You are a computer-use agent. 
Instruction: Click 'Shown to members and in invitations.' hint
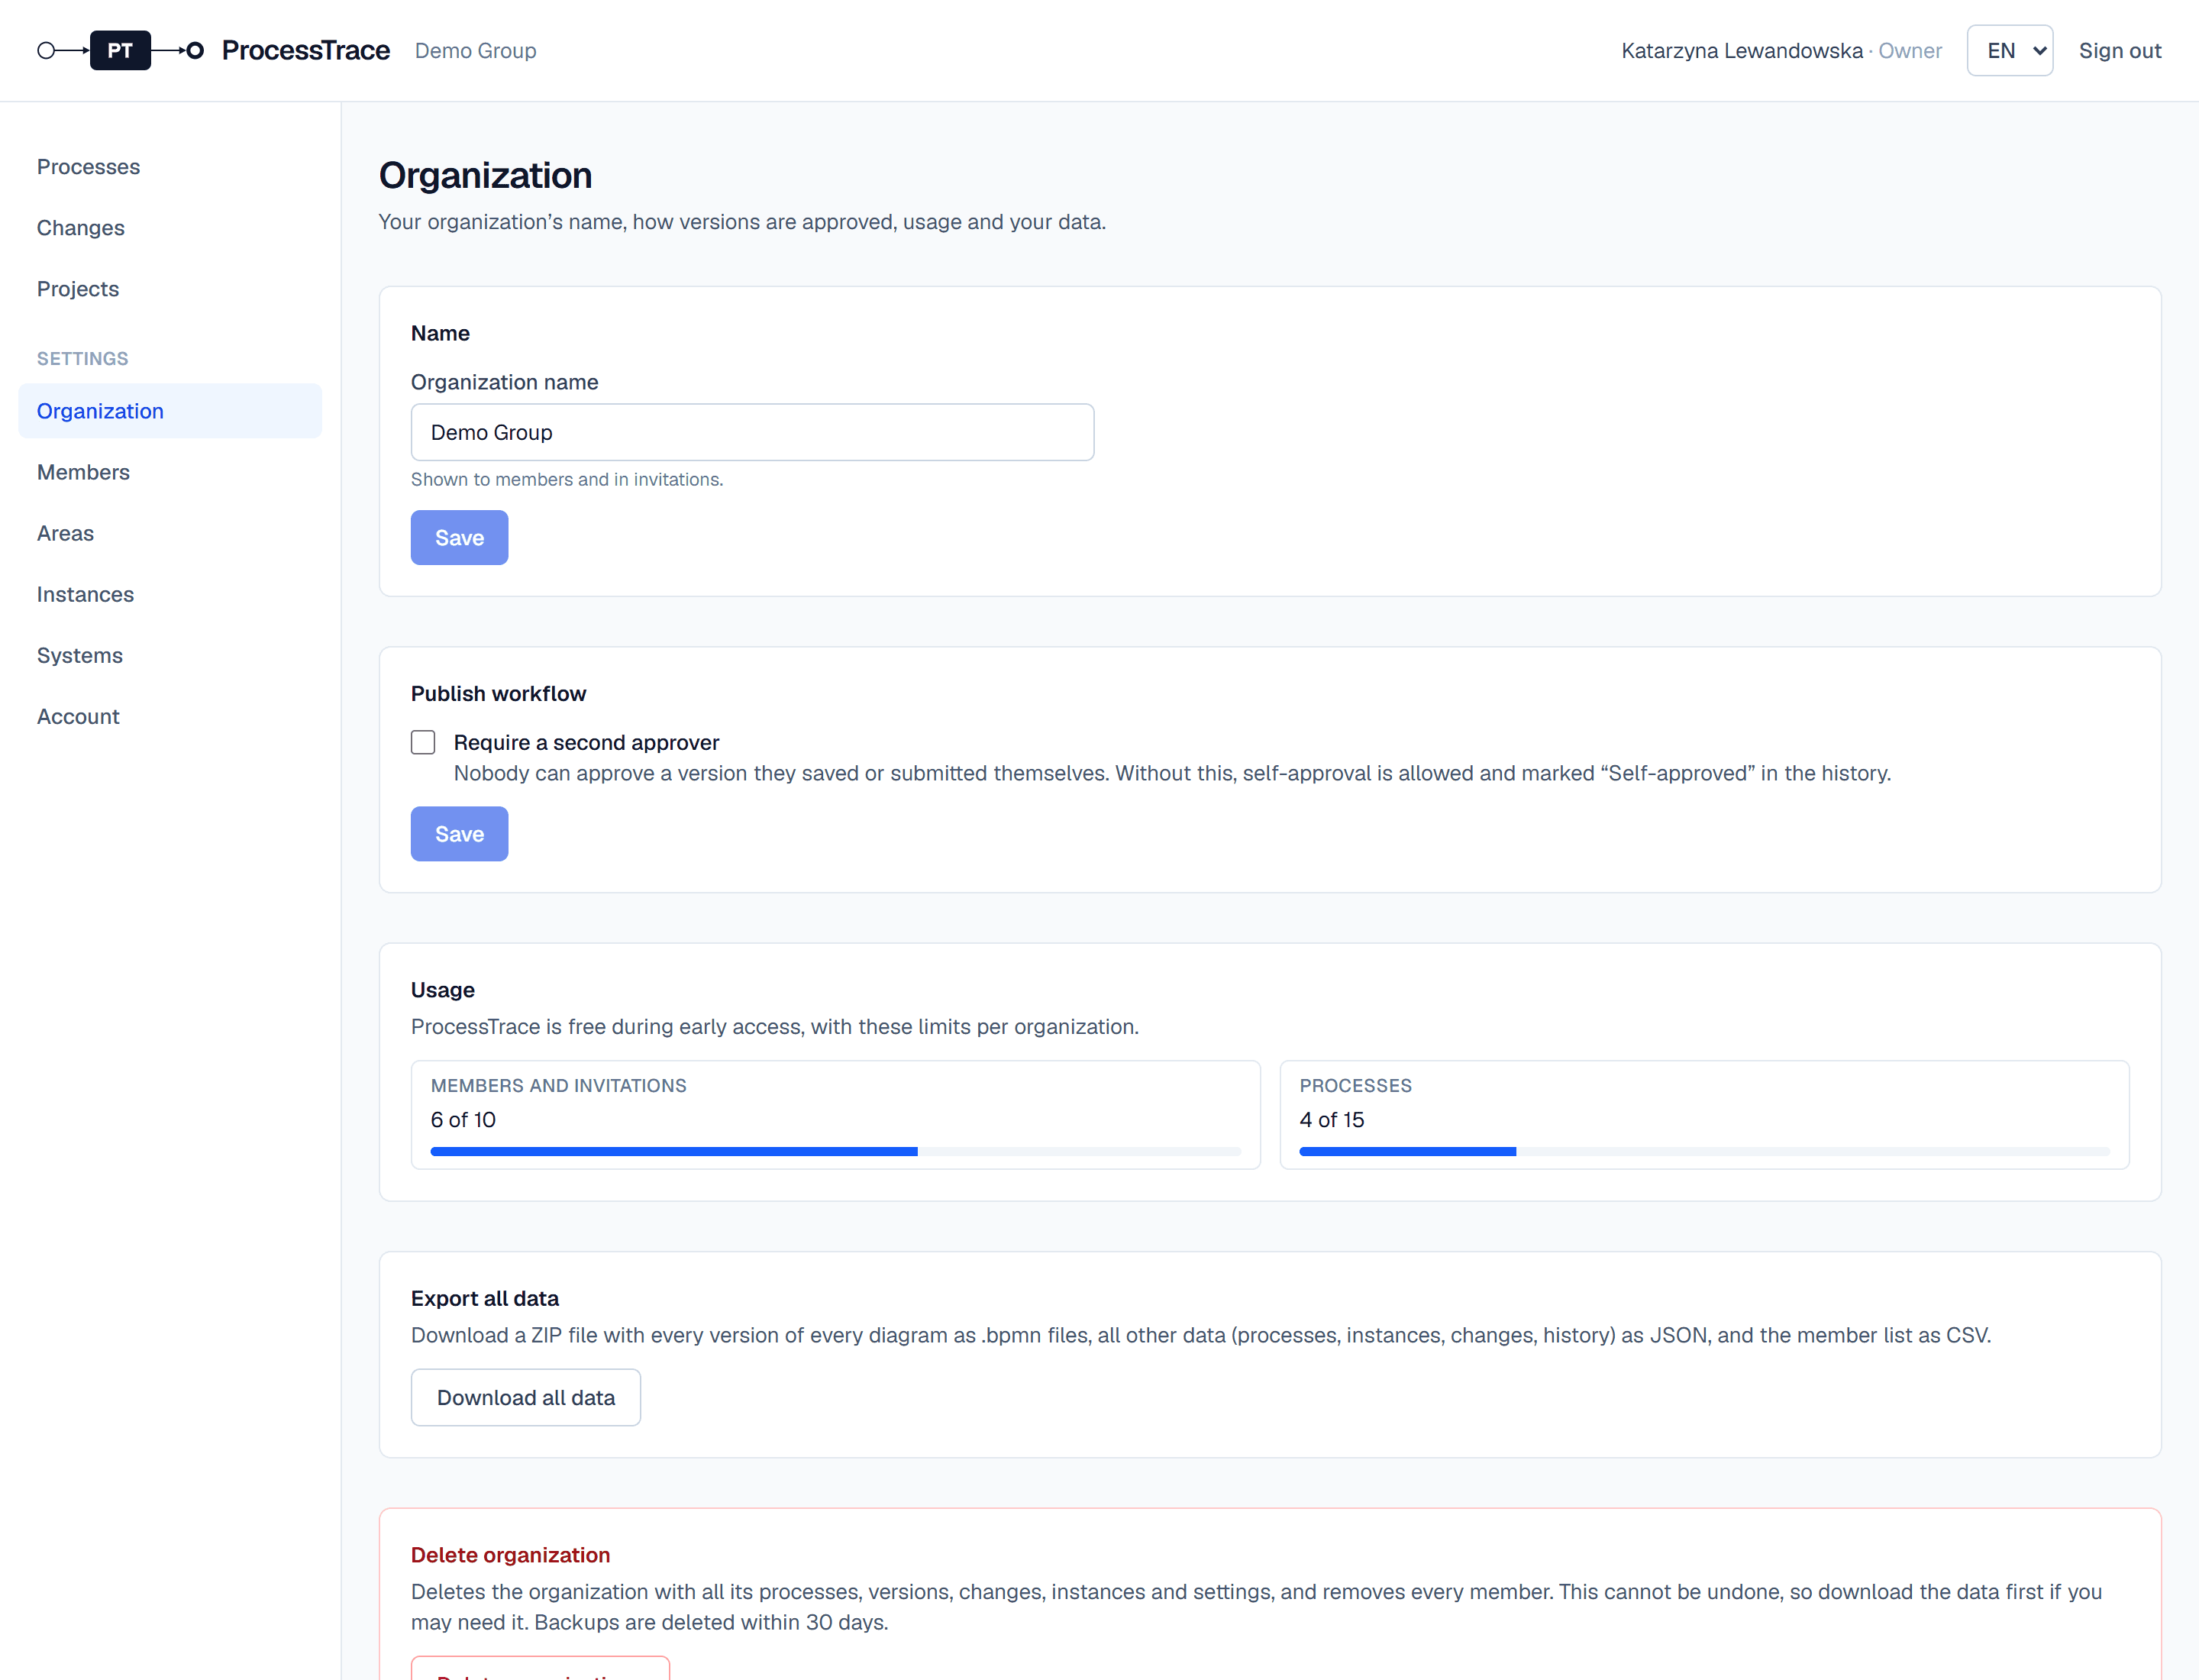(x=566, y=479)
